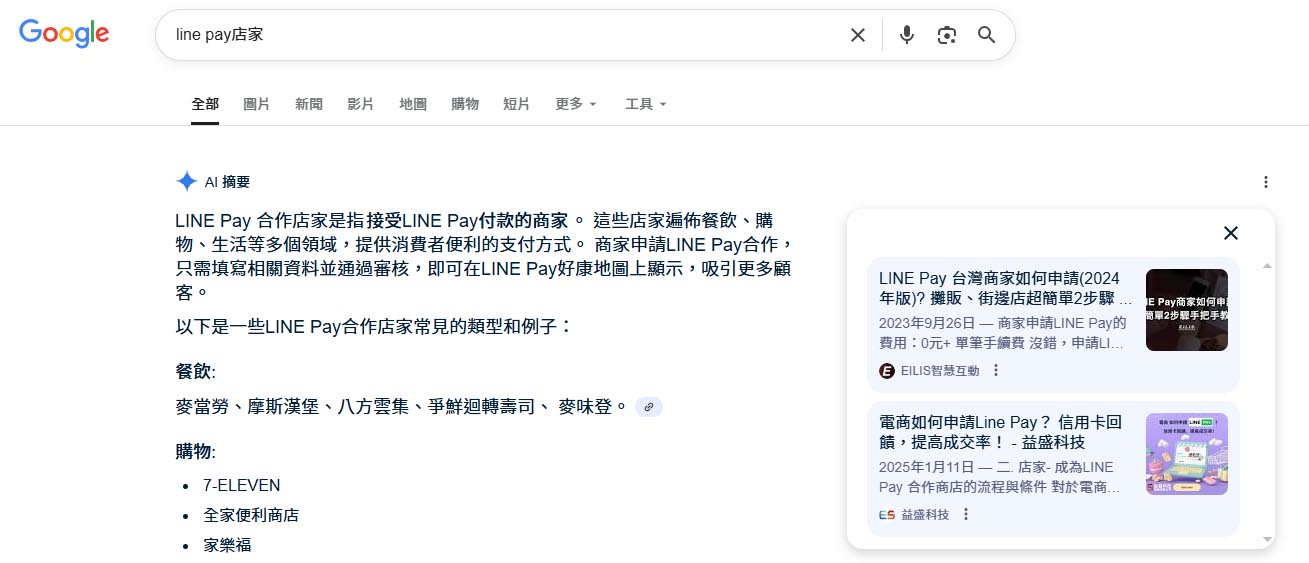1309x563 pixels.
Task: Click the LINE Pay商家 article thumbnail
Action: [x=1186, y=310]
